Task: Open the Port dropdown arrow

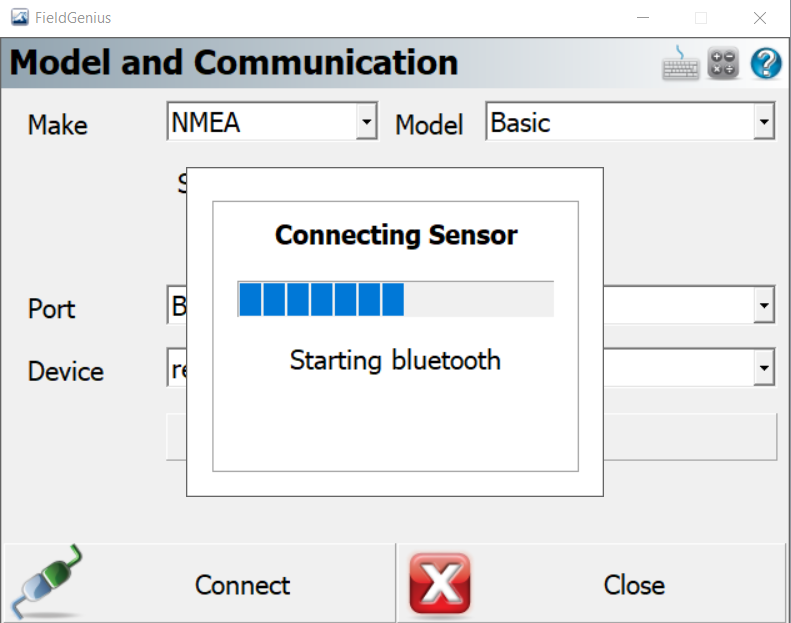Action: coord(764,305)
